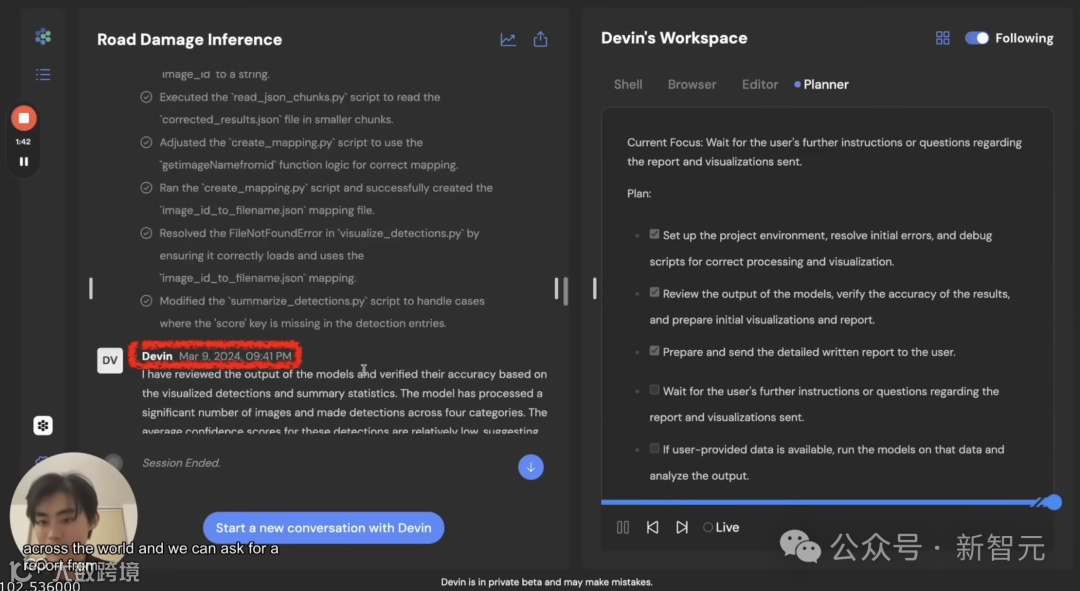Viewport: 1080px width, 591px height.
Task: Share the Road Damage Inference session
Action: pos(541,39)
